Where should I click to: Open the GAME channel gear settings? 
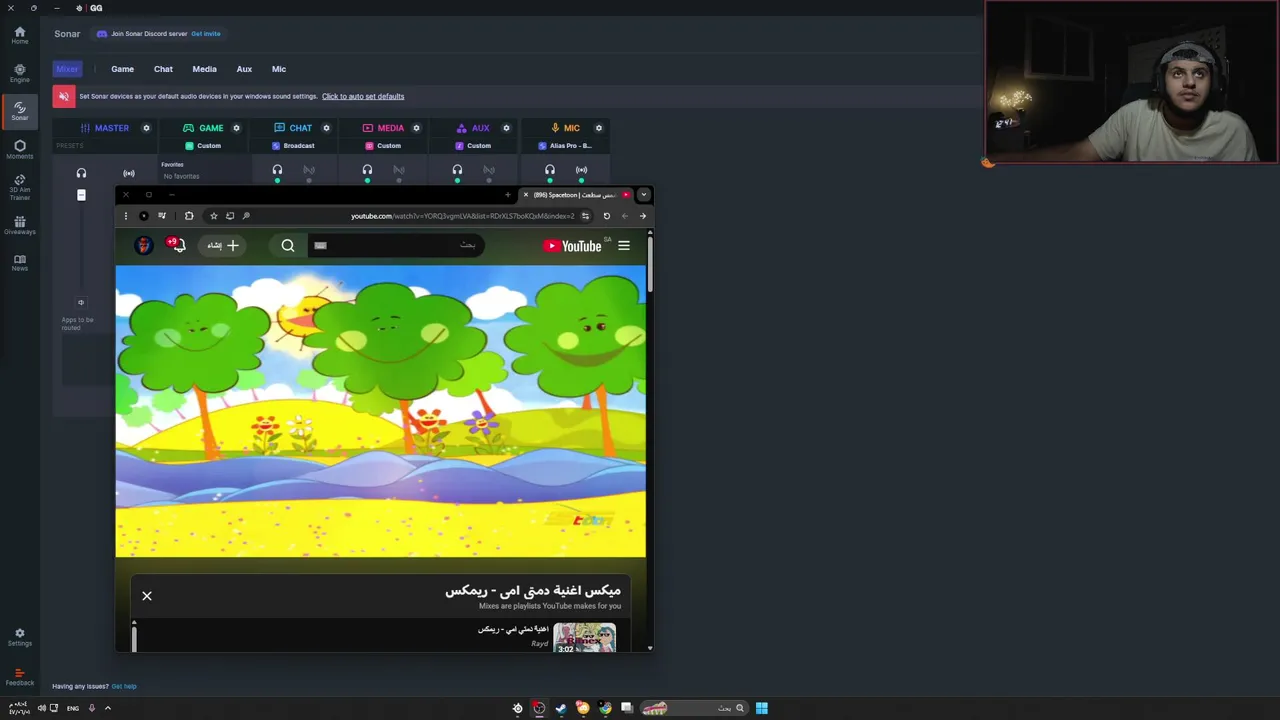pyautogui.click(x=236, y=128)
